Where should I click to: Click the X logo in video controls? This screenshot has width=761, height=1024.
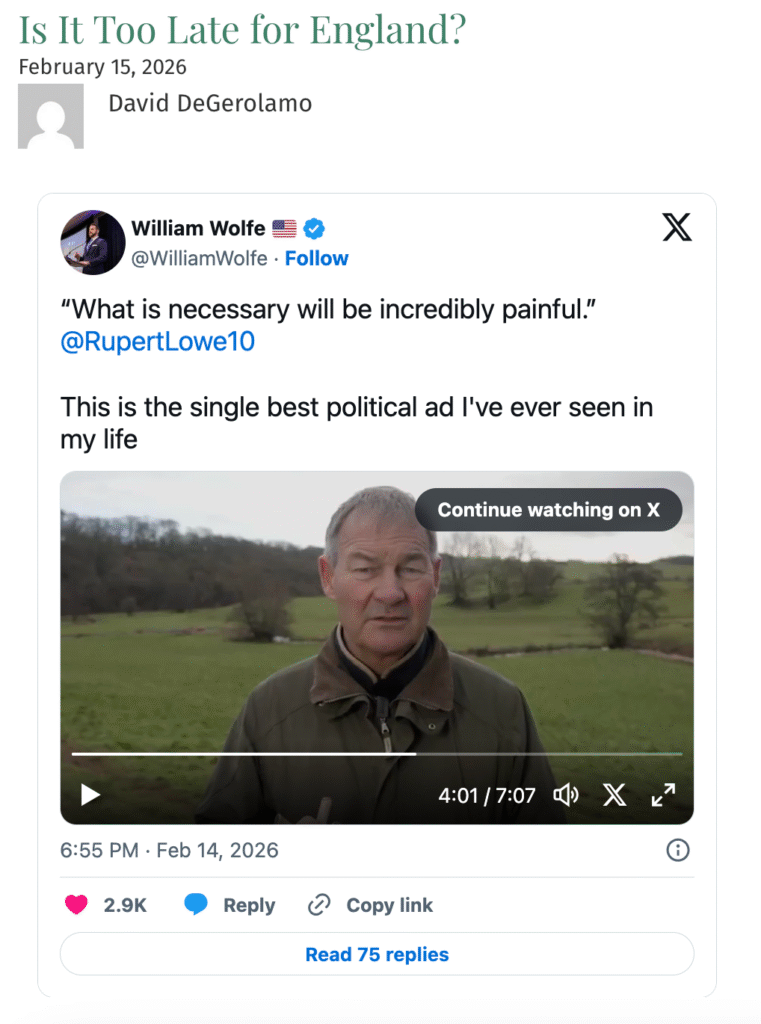(614, 795)
